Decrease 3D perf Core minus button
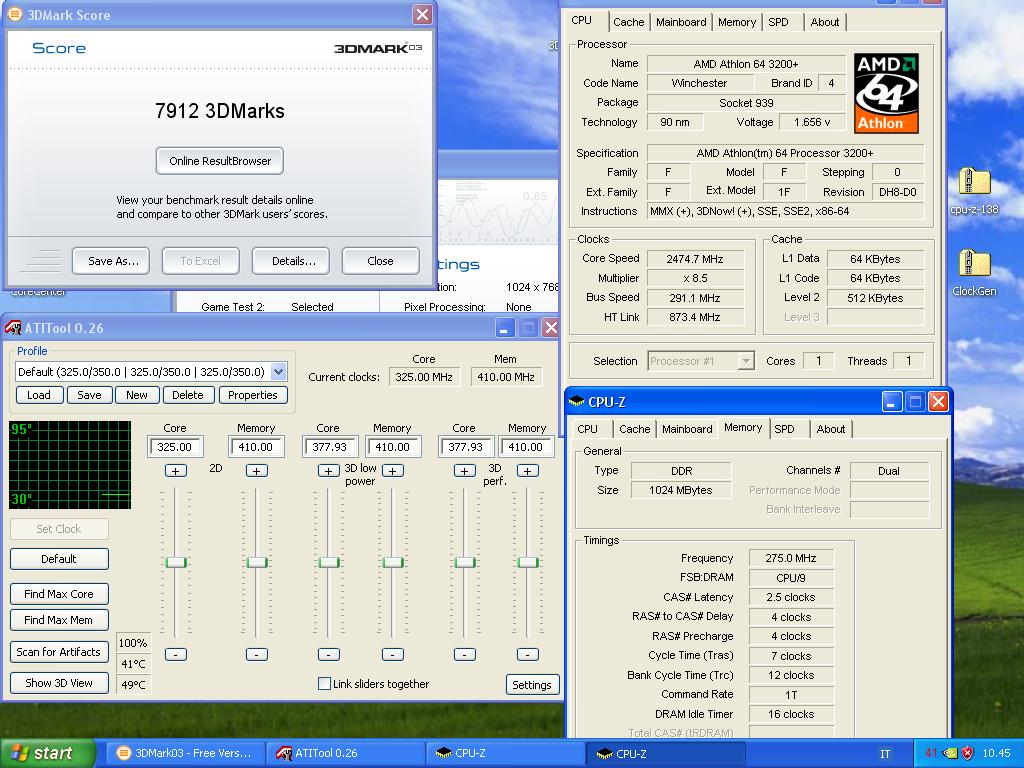Image resolution: width=1024 pixels, height=768 pixels. 464,654
